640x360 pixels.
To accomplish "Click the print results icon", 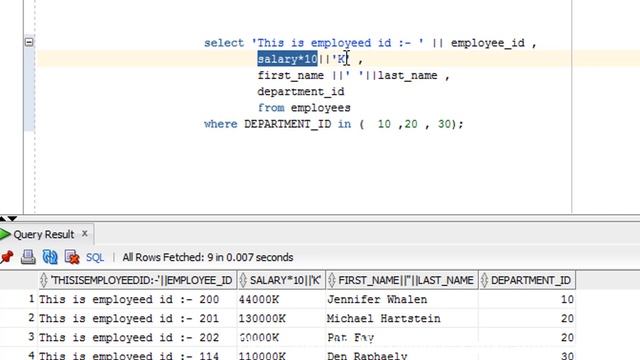I will [x=28, y=257].
